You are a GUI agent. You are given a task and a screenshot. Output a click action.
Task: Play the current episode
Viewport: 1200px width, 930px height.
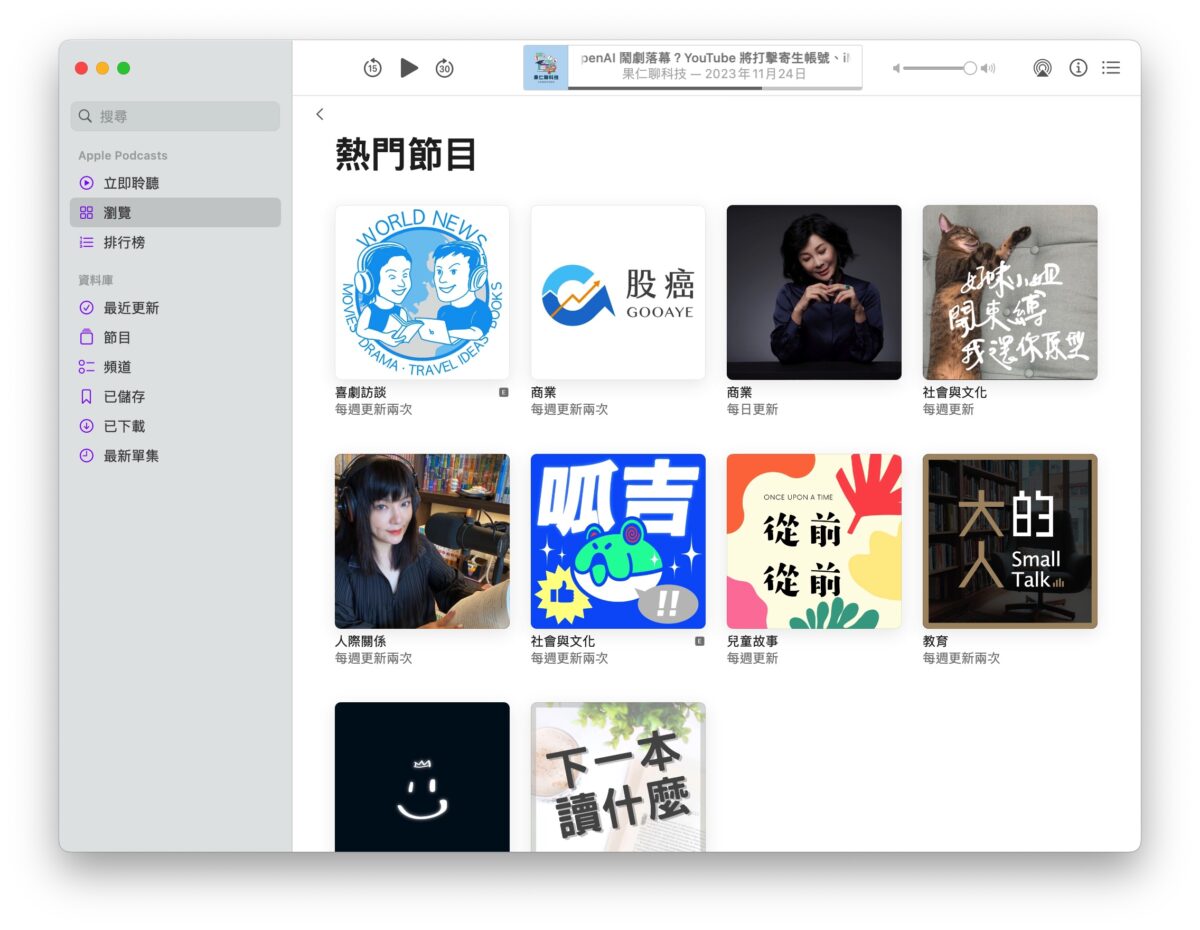[x=409, y=68]
